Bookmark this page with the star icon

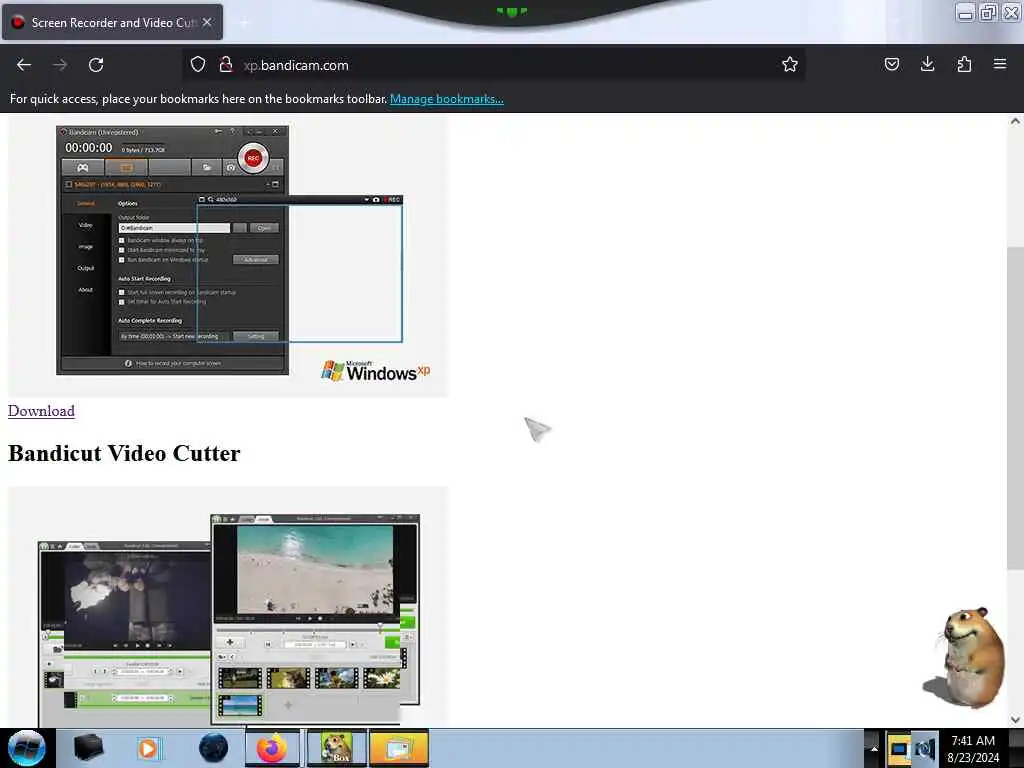[790, 64]
